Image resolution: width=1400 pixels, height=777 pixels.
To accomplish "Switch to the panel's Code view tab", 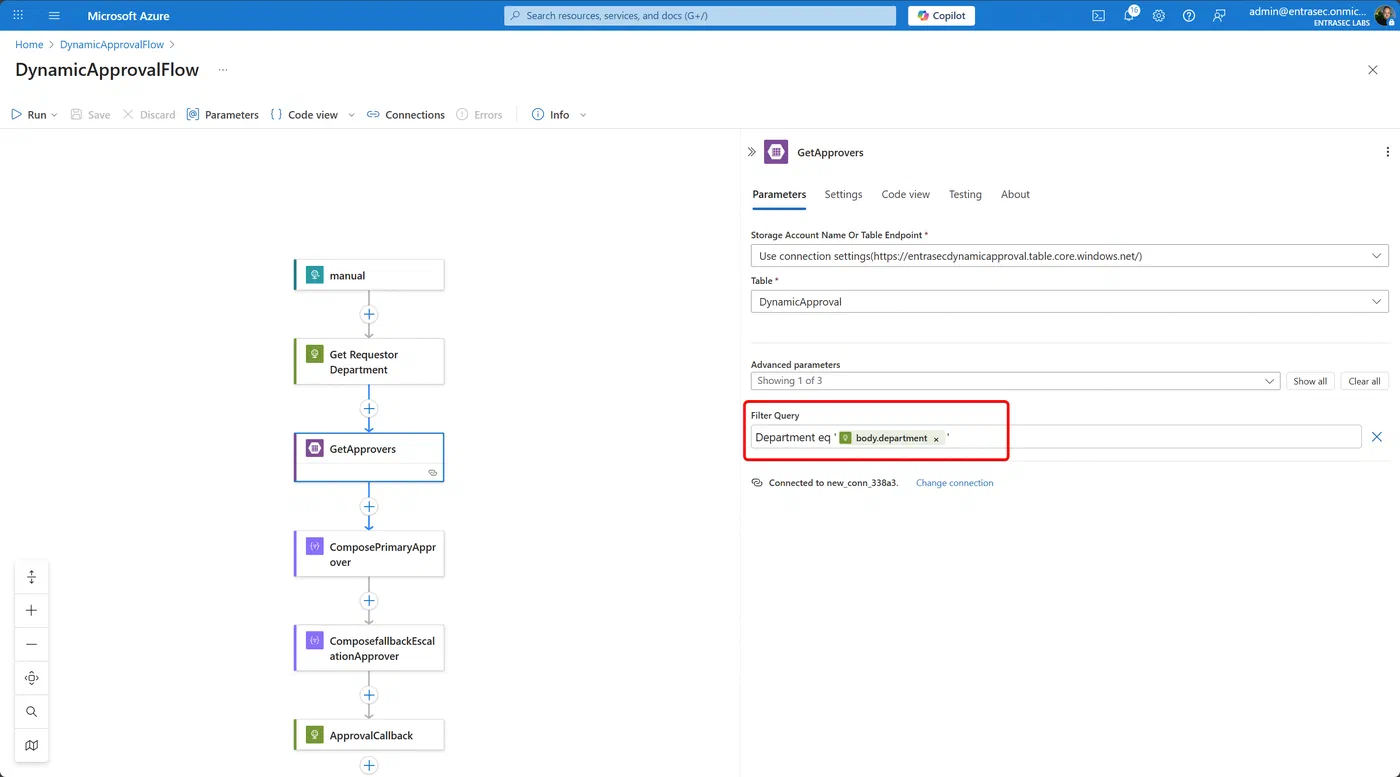I will pyautogui.click(x=905, y=194).
